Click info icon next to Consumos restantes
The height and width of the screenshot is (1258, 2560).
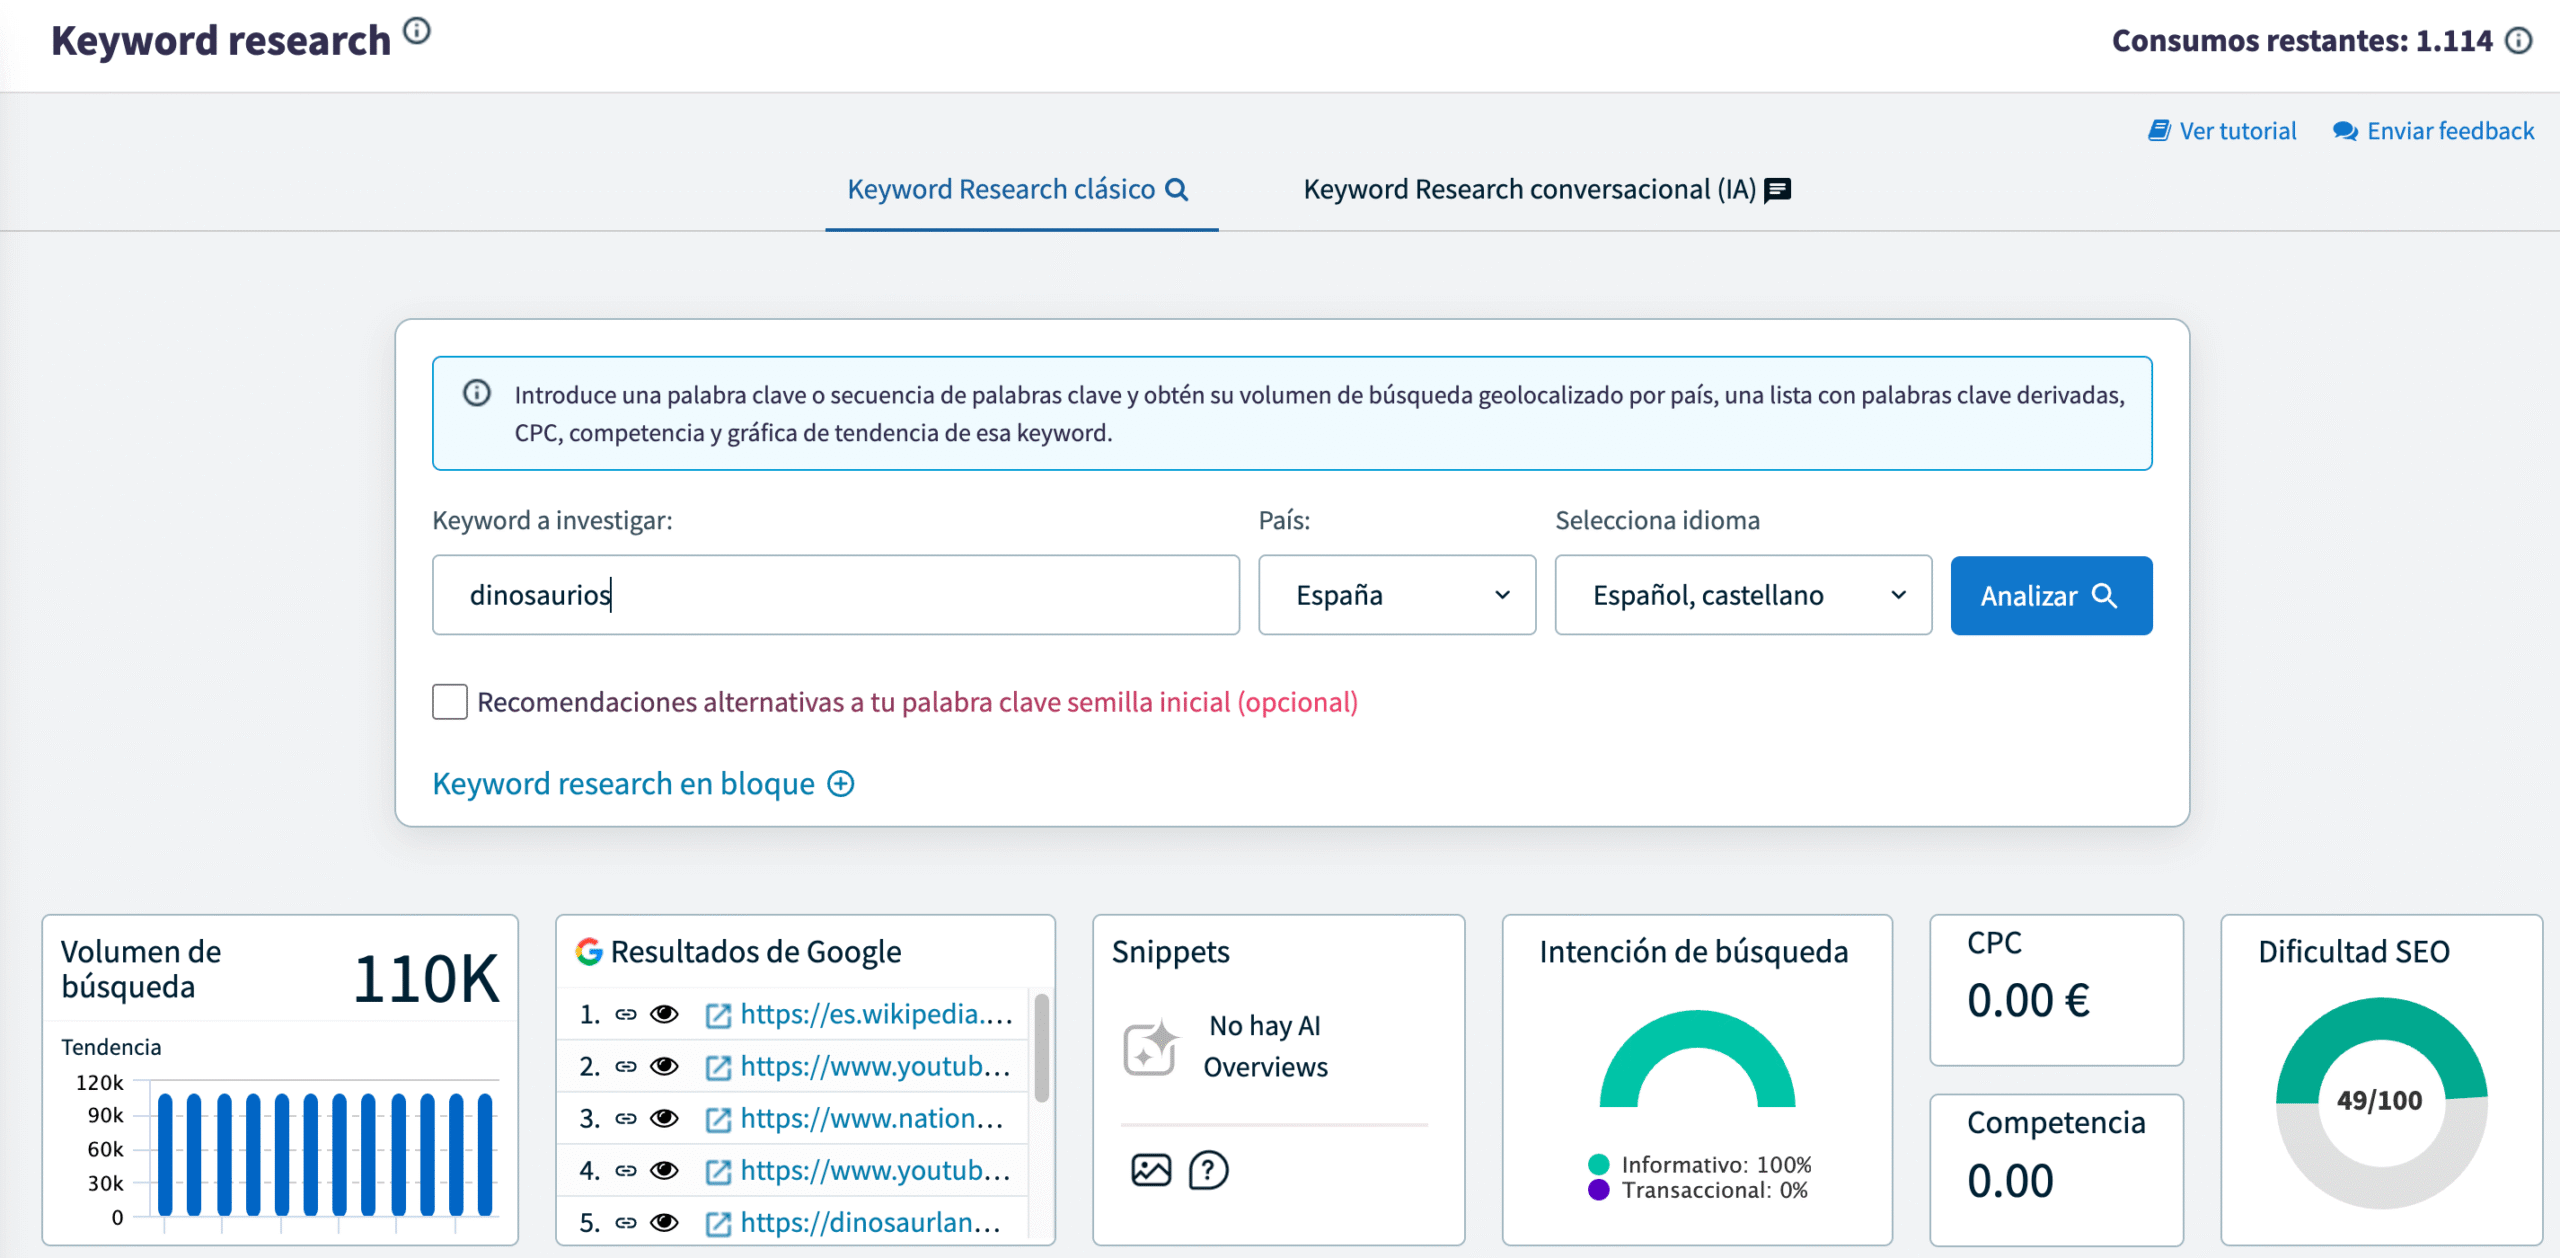(2519, 41)
